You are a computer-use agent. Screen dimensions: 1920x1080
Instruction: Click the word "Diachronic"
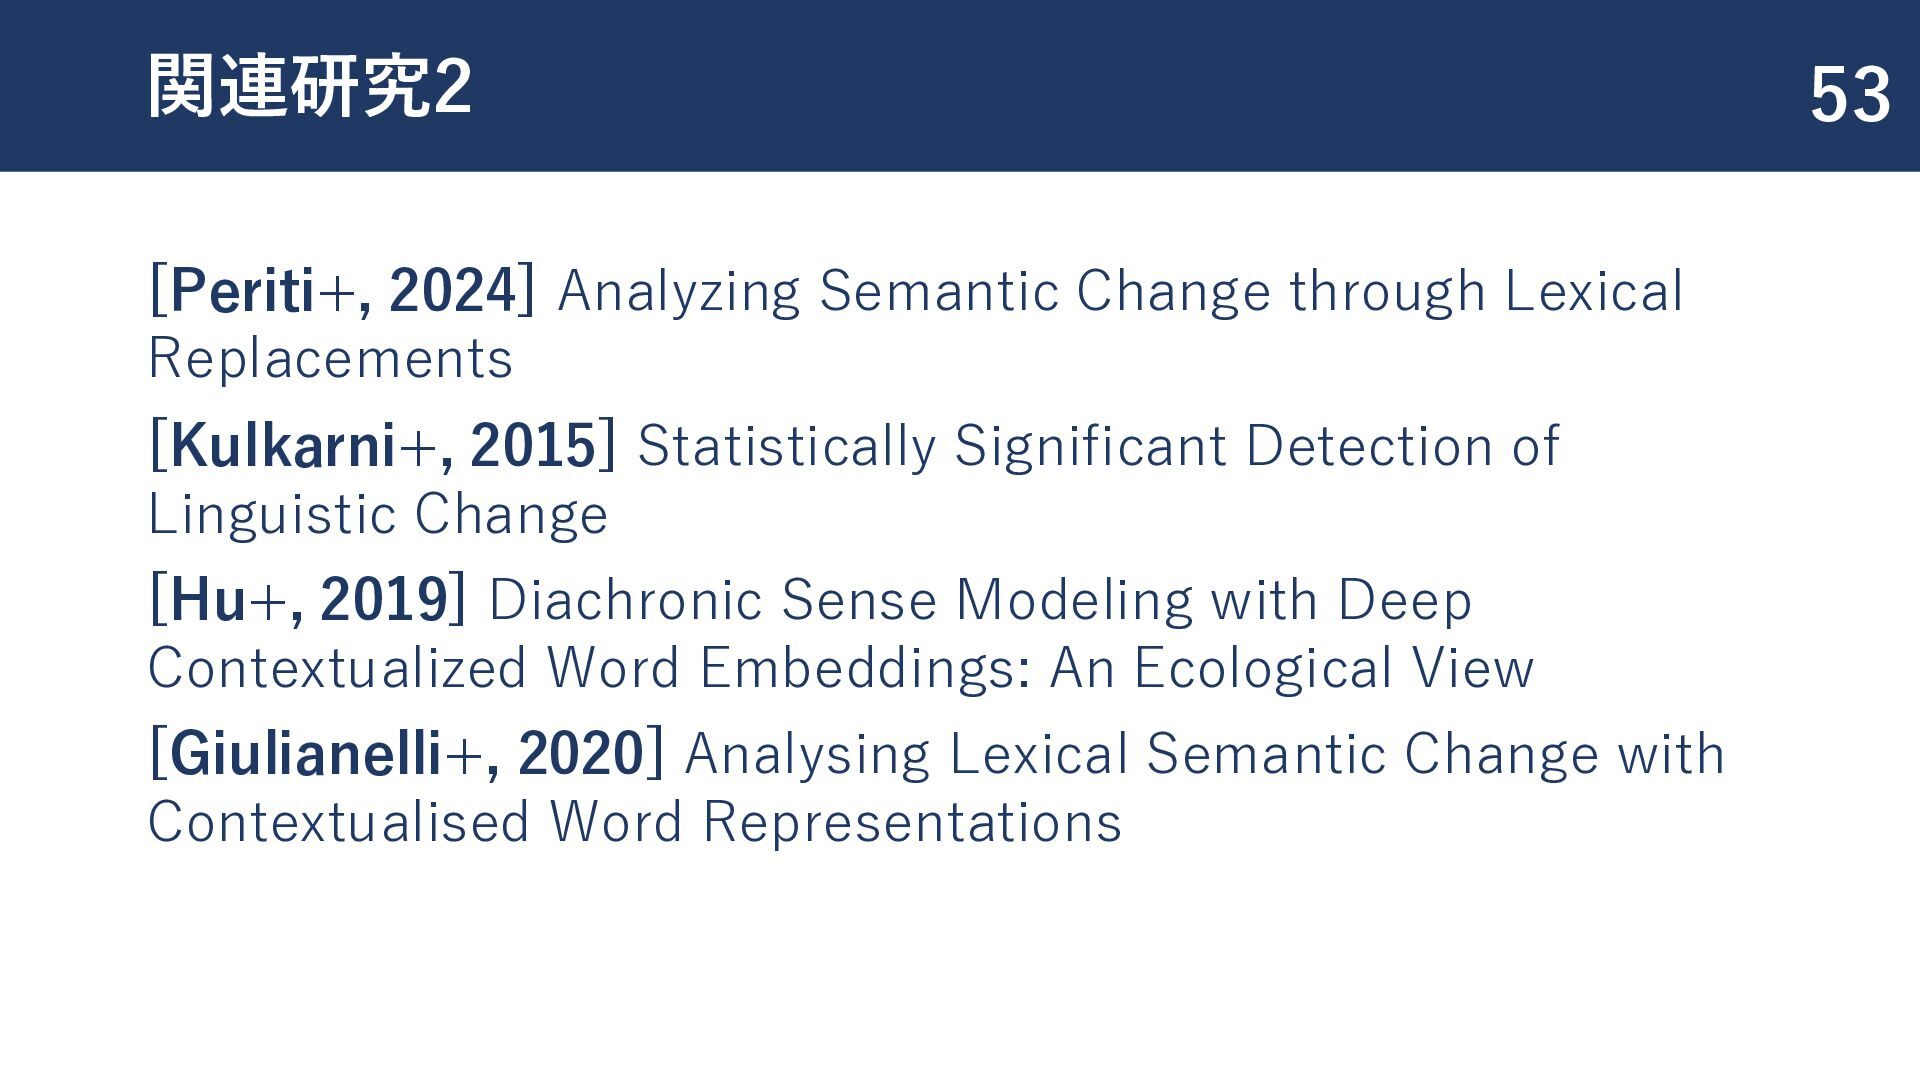click(627, 600)
